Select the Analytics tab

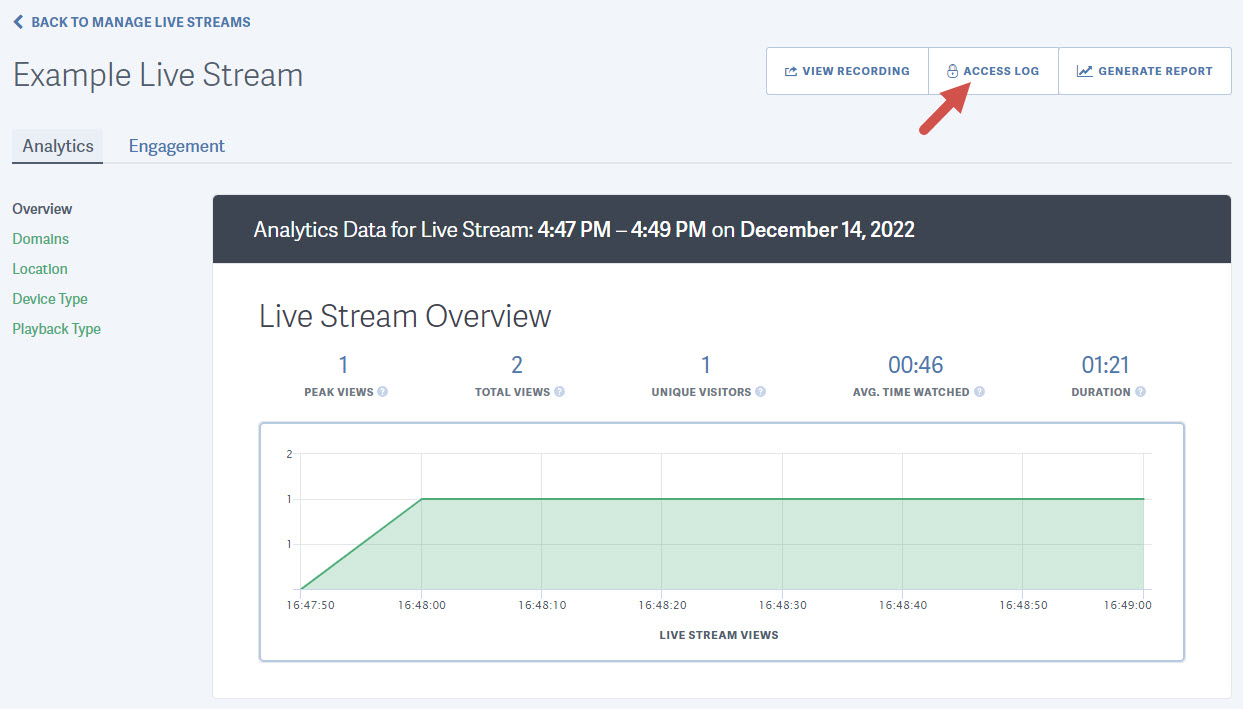(57, 146)
